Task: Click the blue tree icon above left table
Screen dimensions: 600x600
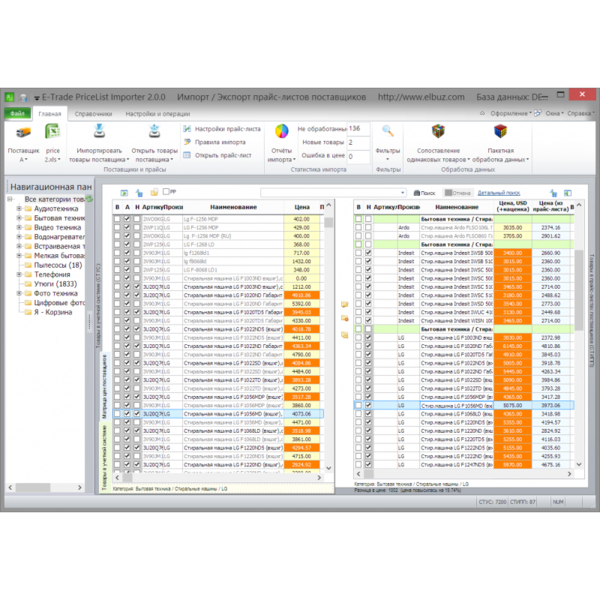Action: pyautogui.click(x=139, y=193)
